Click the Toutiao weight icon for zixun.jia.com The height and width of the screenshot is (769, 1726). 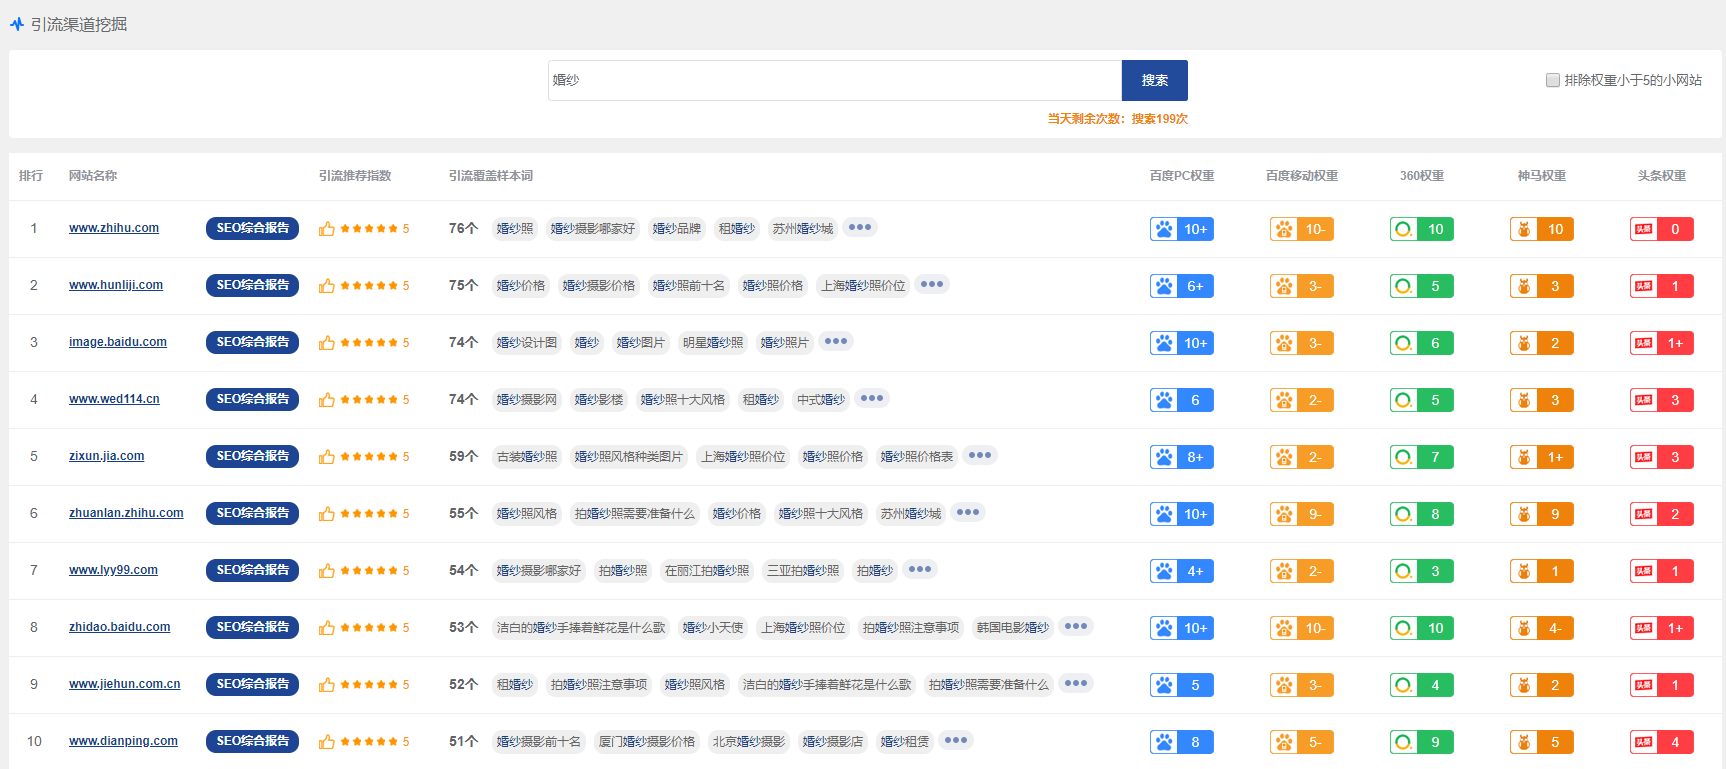(1644, 457)
